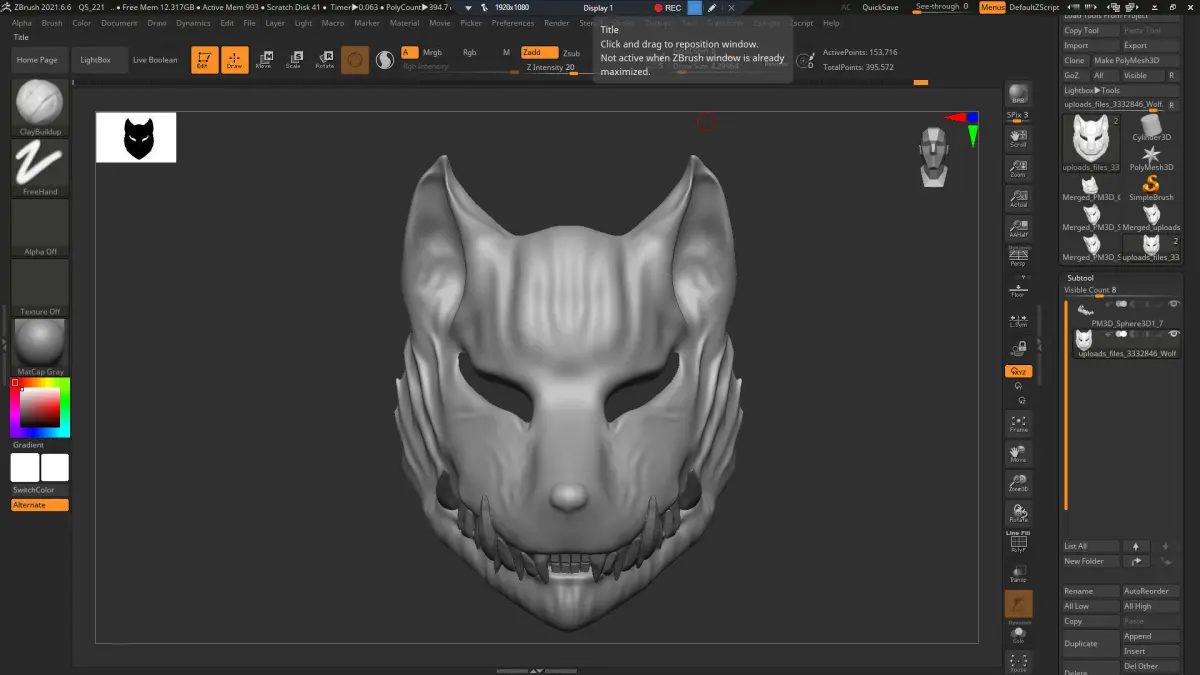The height and width of the screenshot is (675, 1200).
Task: Activate the Scale transform tool
Action: click(293, 60)
